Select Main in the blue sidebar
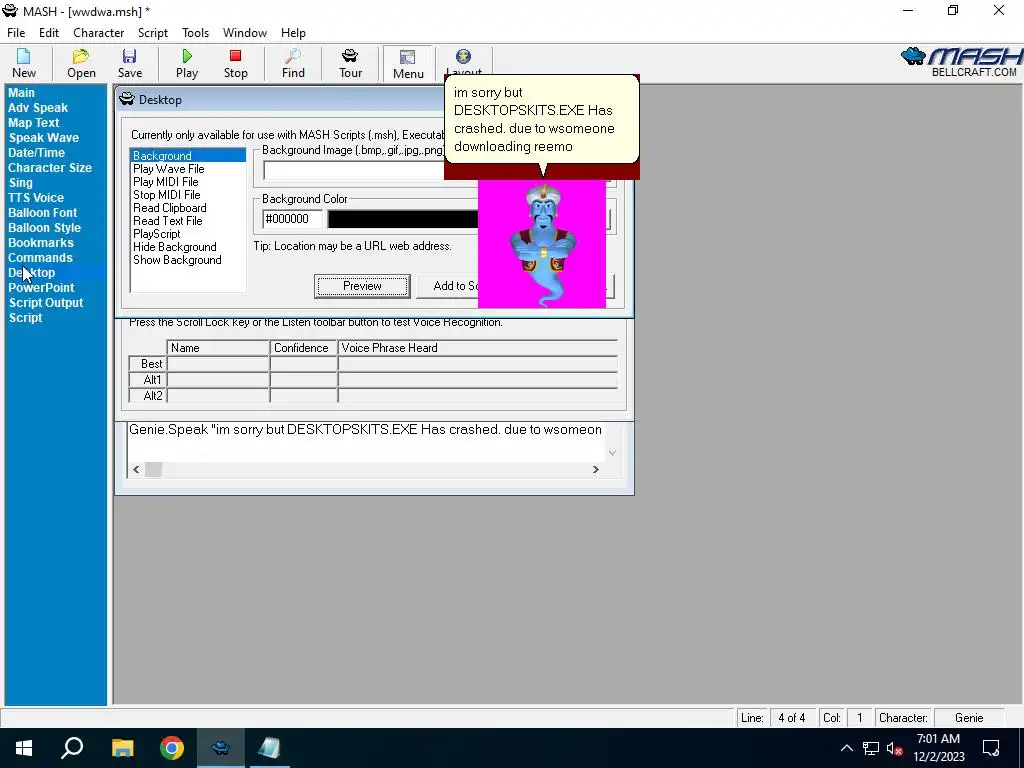 tap(22, 93)
